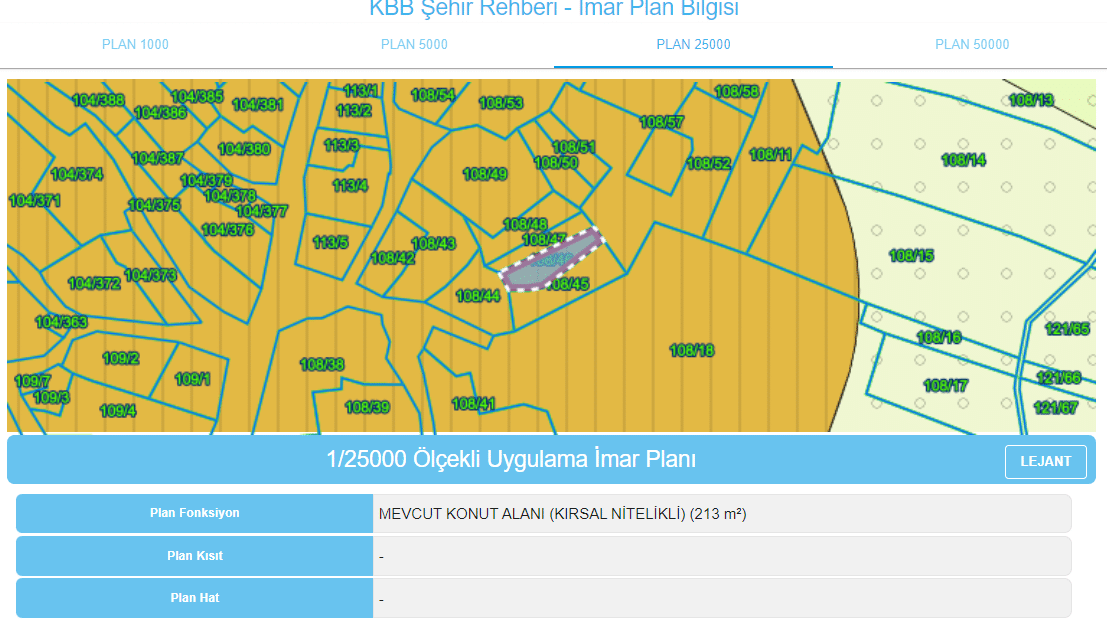Go to the PLAN 50000 tab
The image size is (1107, 636).
point(972,44)
